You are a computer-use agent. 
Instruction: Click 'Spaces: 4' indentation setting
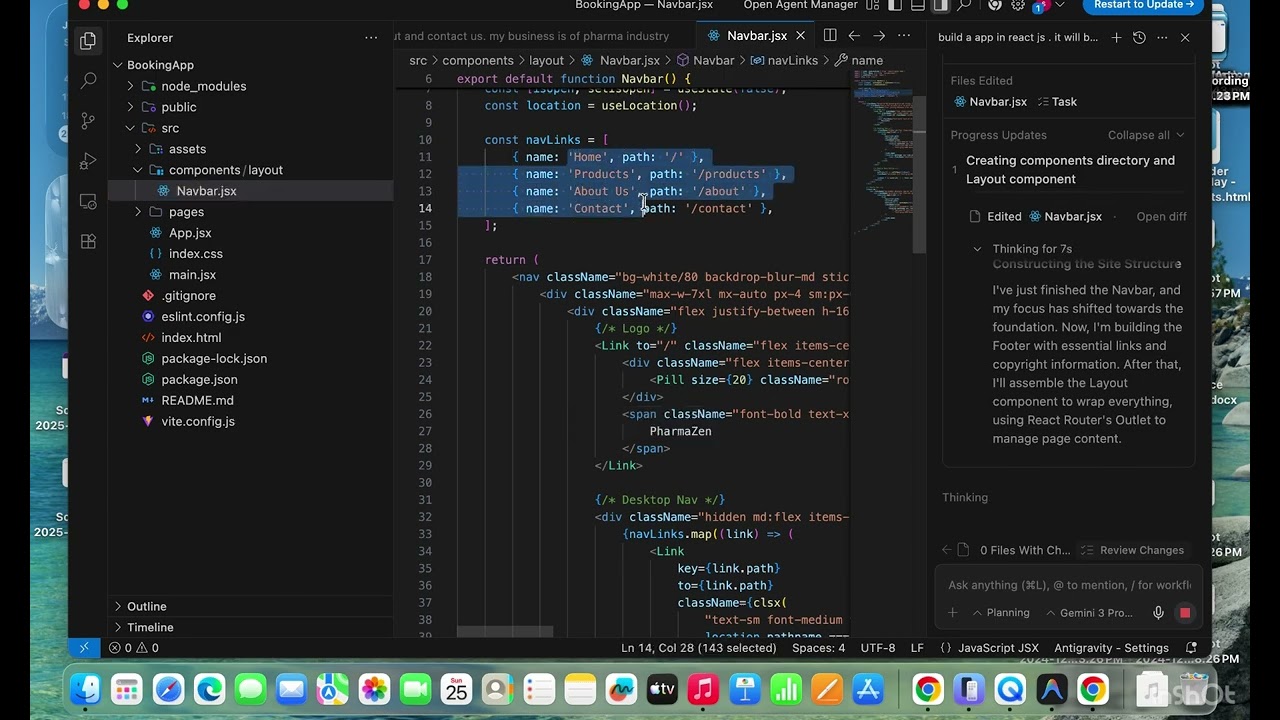818,648
